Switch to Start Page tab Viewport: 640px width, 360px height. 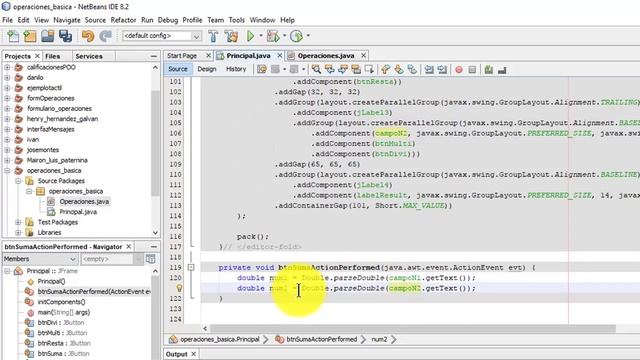coord(182,56)
